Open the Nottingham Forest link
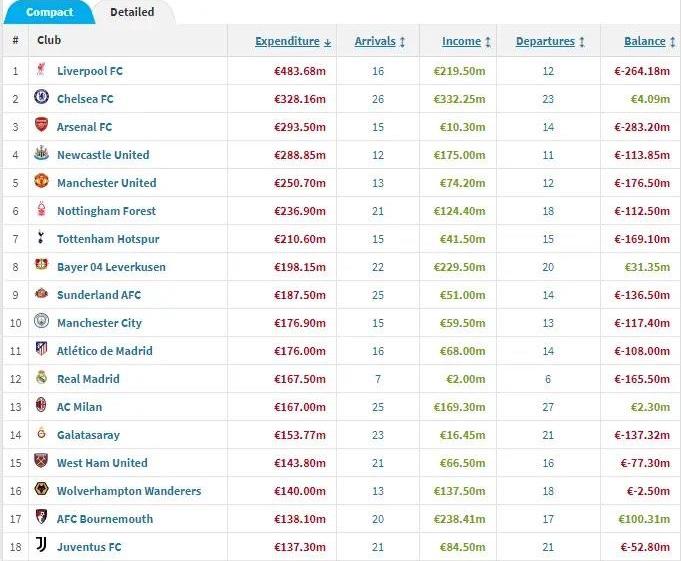Screen dimensions: 681x561 click(106, 211)
